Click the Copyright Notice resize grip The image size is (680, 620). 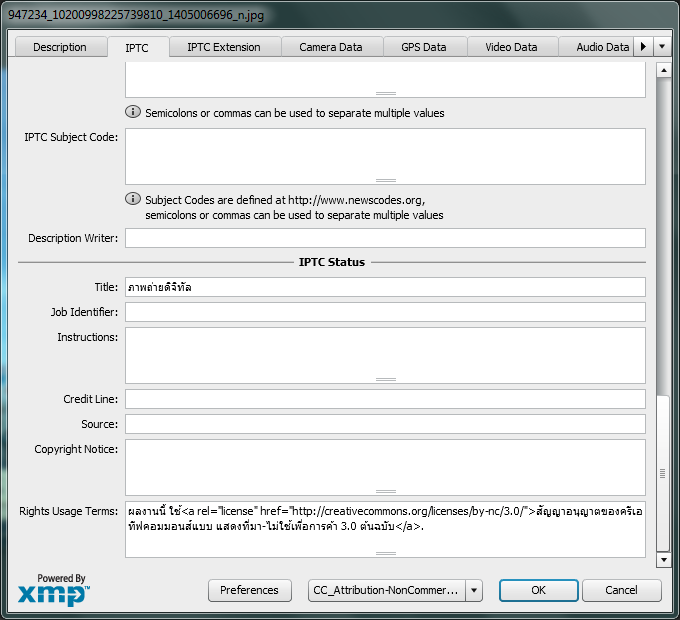386,491
